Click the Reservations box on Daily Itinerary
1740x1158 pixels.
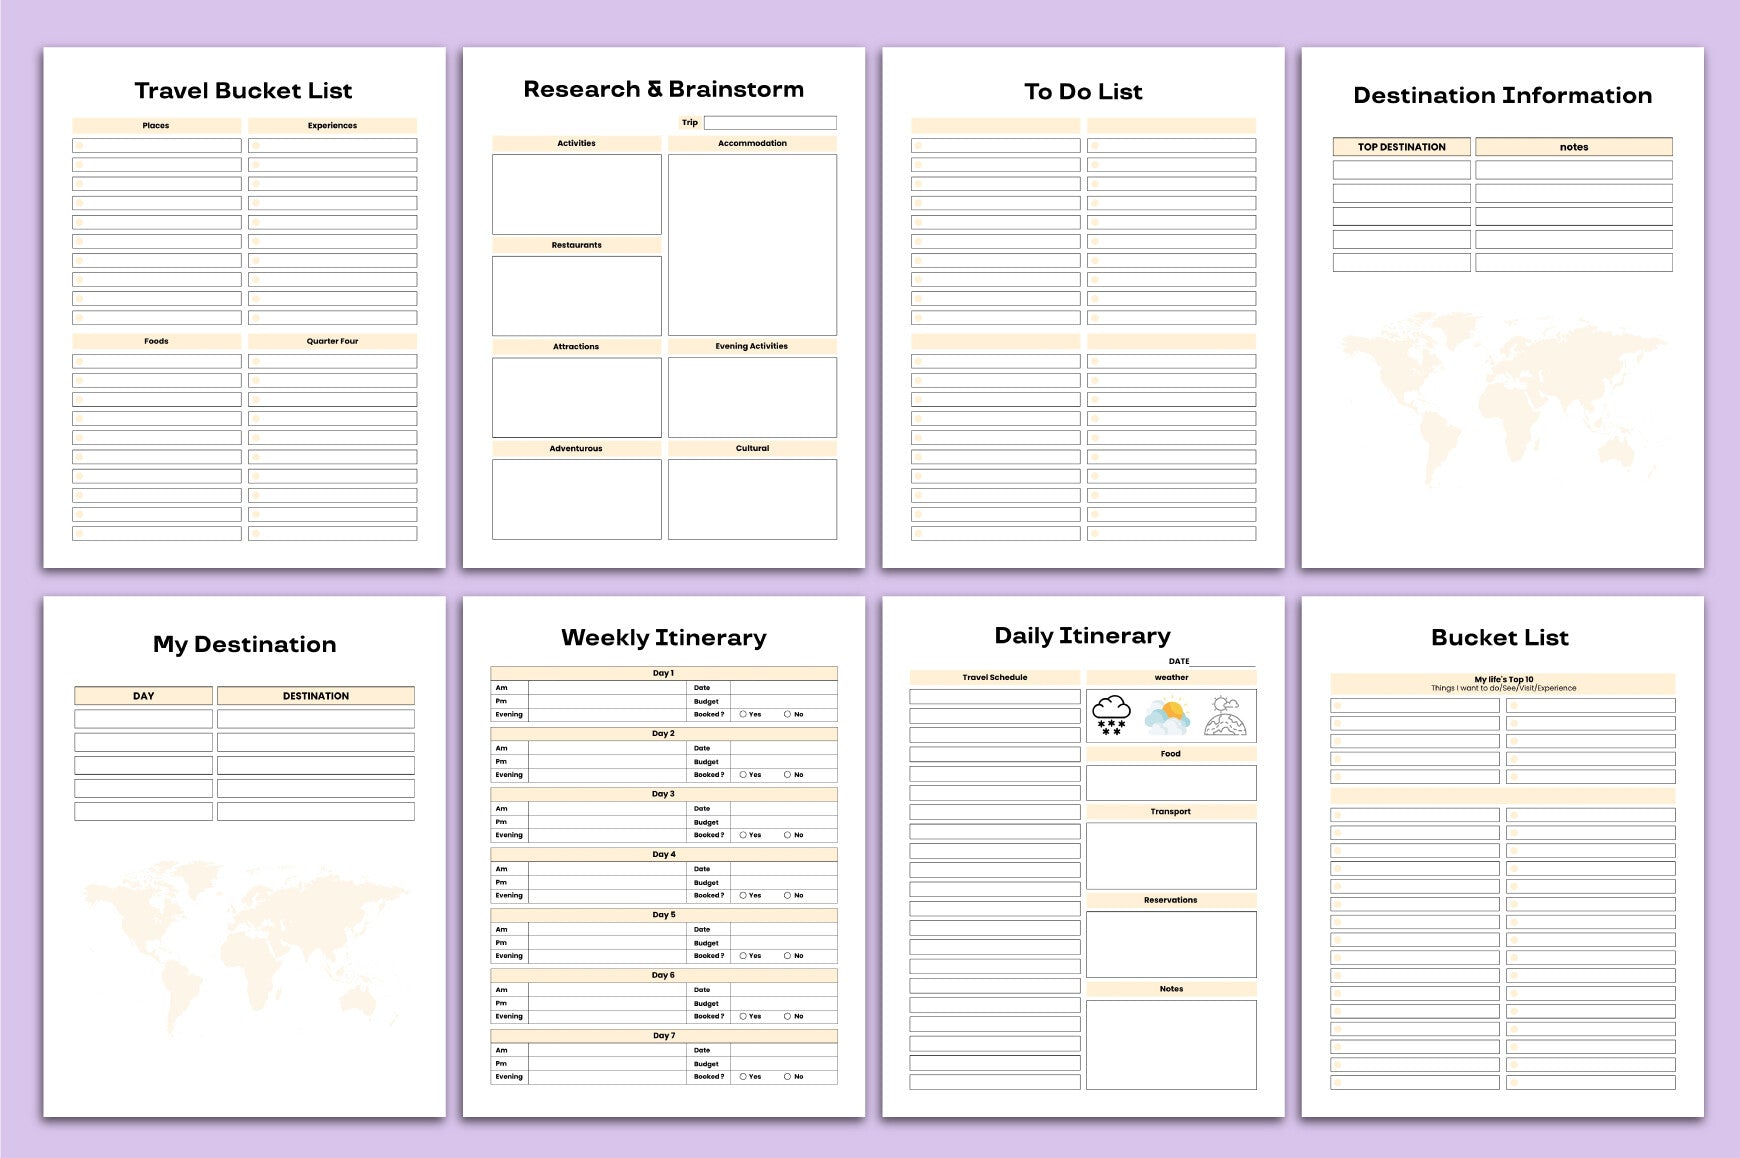[x=1171, y=944]
